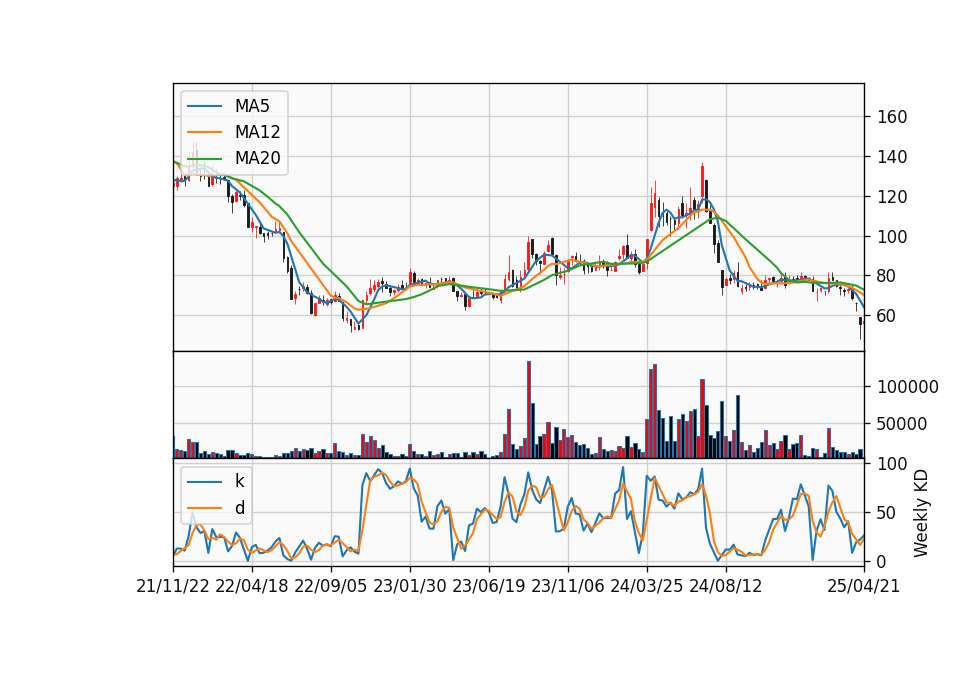This screenshot has height=690, width=960.
Task: Click the 50 KD axis label
Action: [x=887, y=512]
